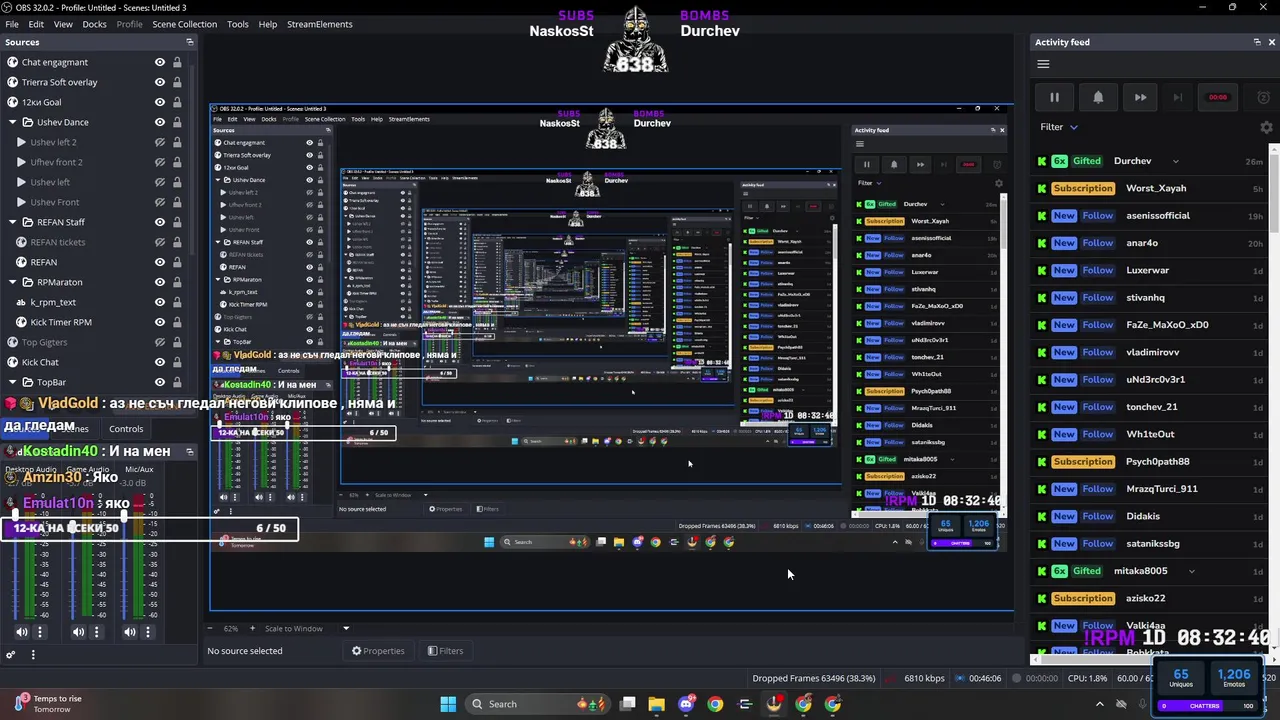Screen dimensions: 1280x720
Task: Lock the 12ки Goal source
Action: coord(177,102)
